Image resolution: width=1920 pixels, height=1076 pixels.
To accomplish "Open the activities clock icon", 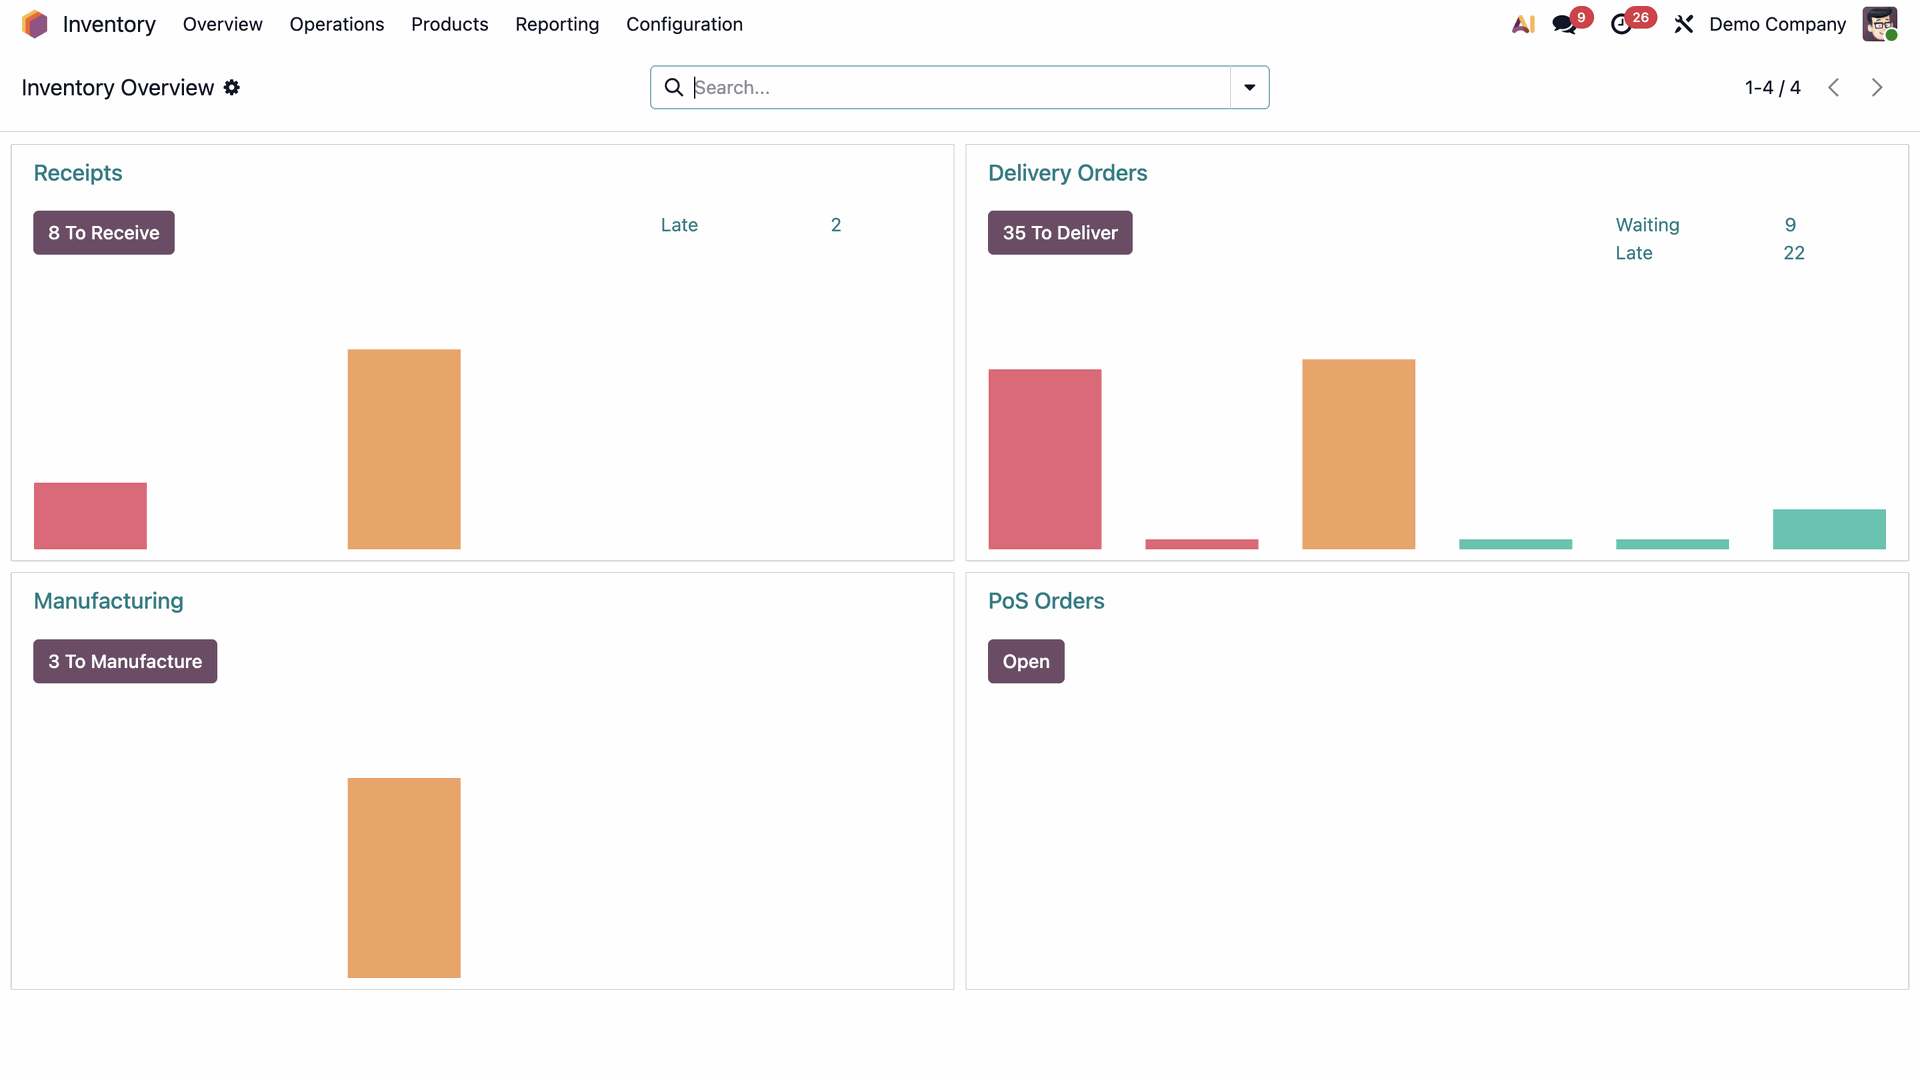I will (1621, 24).
